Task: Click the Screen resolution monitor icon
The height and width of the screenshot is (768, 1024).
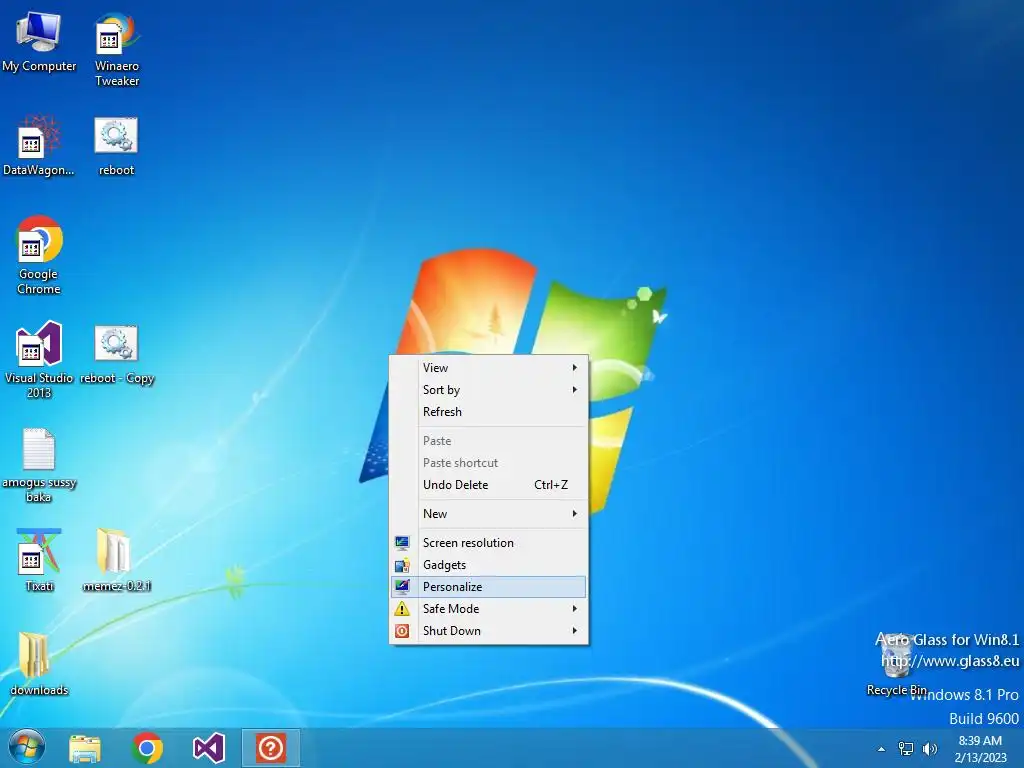Action: pos(402,543)
